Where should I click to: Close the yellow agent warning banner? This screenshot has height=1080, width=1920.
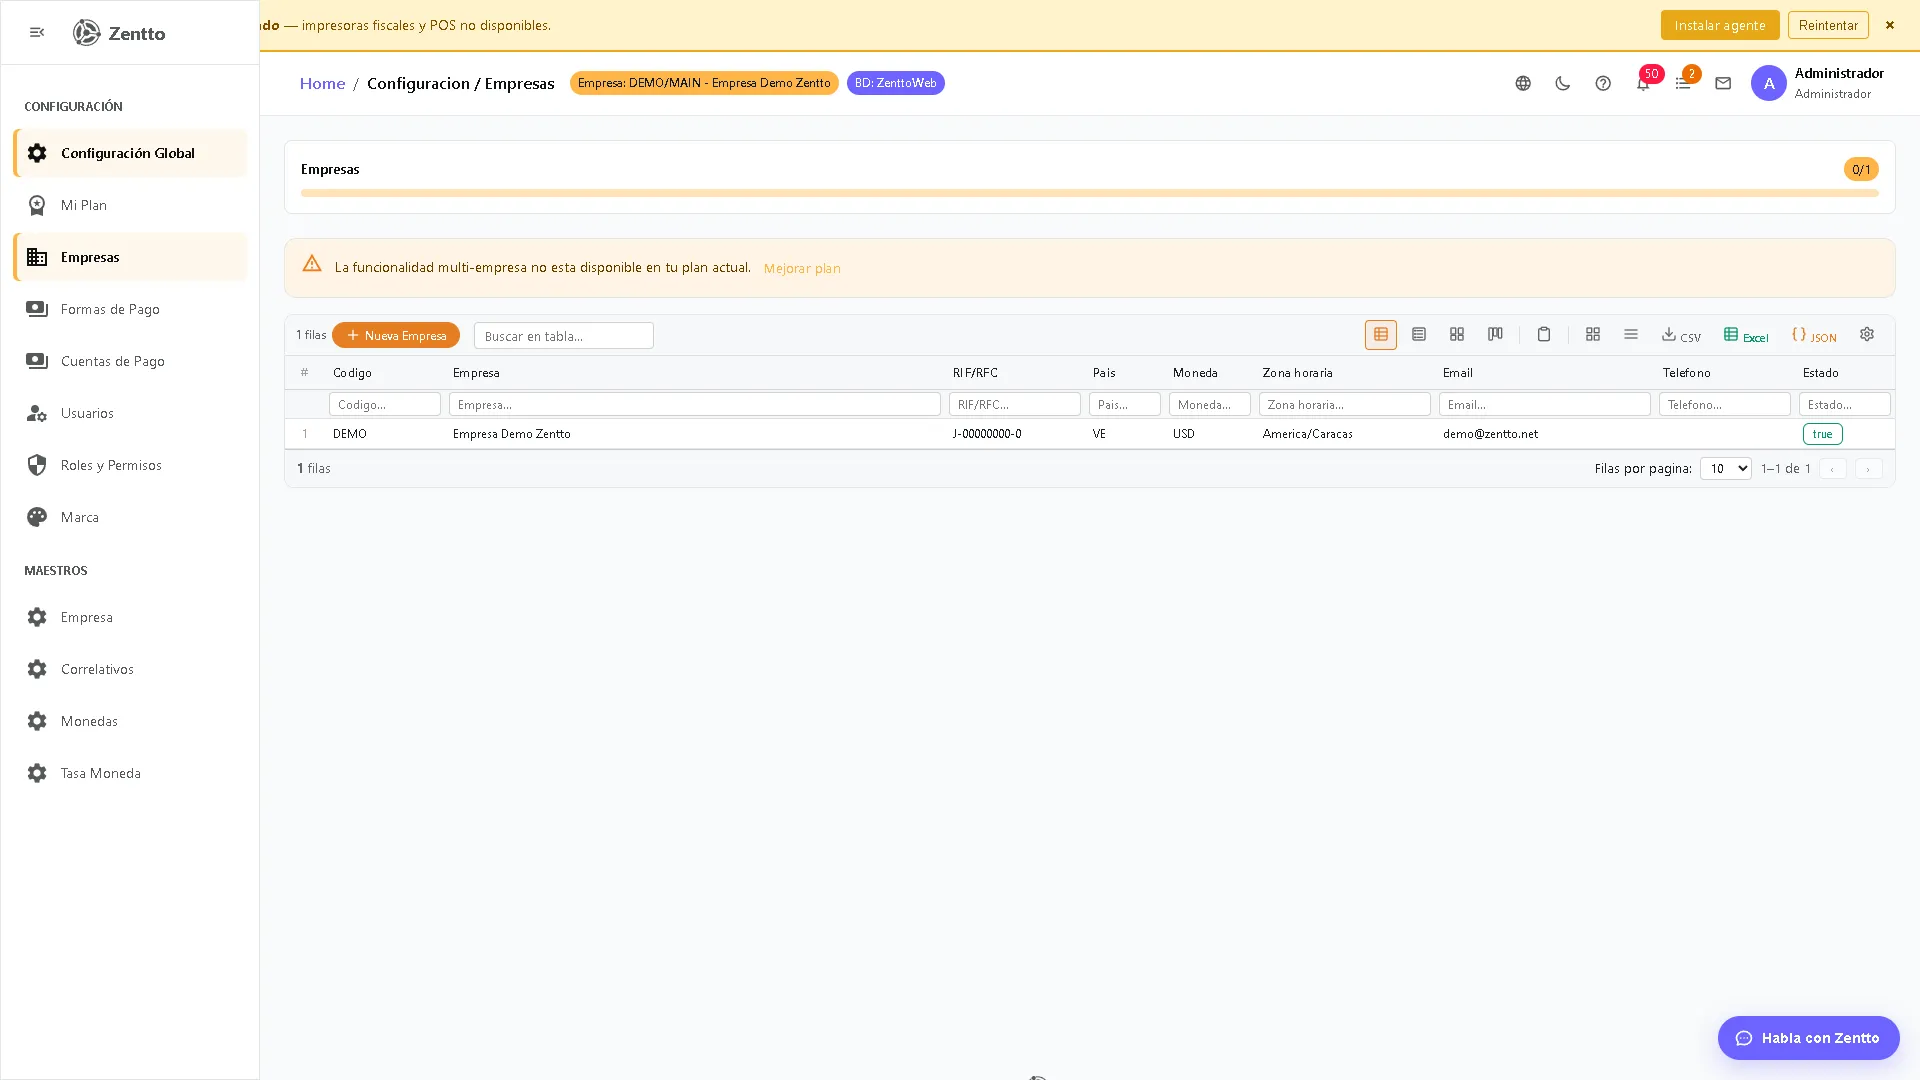point(1890,25)
